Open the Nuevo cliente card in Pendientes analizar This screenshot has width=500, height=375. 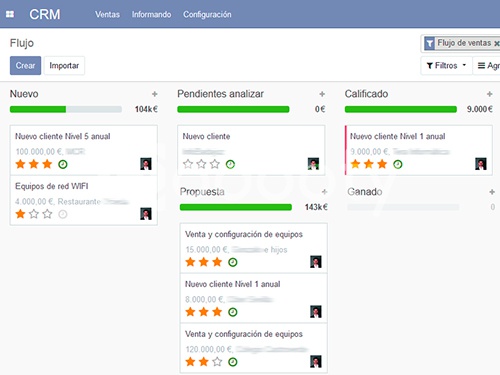(x=251, y=150)
